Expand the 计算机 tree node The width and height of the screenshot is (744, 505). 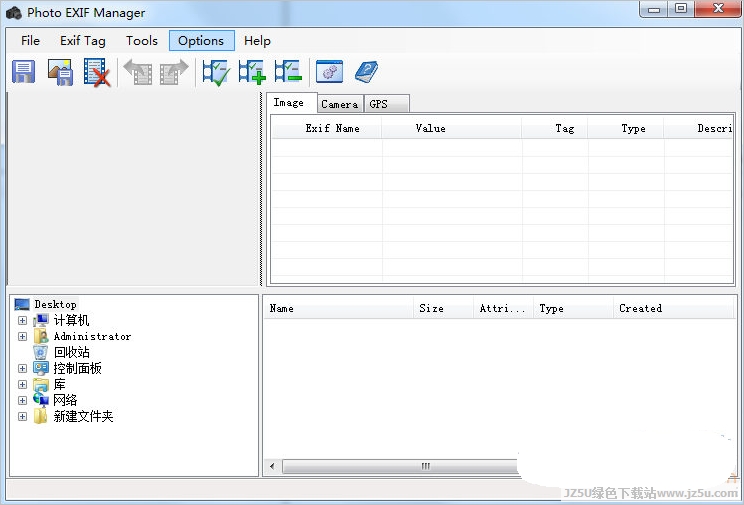pos(22,320)
